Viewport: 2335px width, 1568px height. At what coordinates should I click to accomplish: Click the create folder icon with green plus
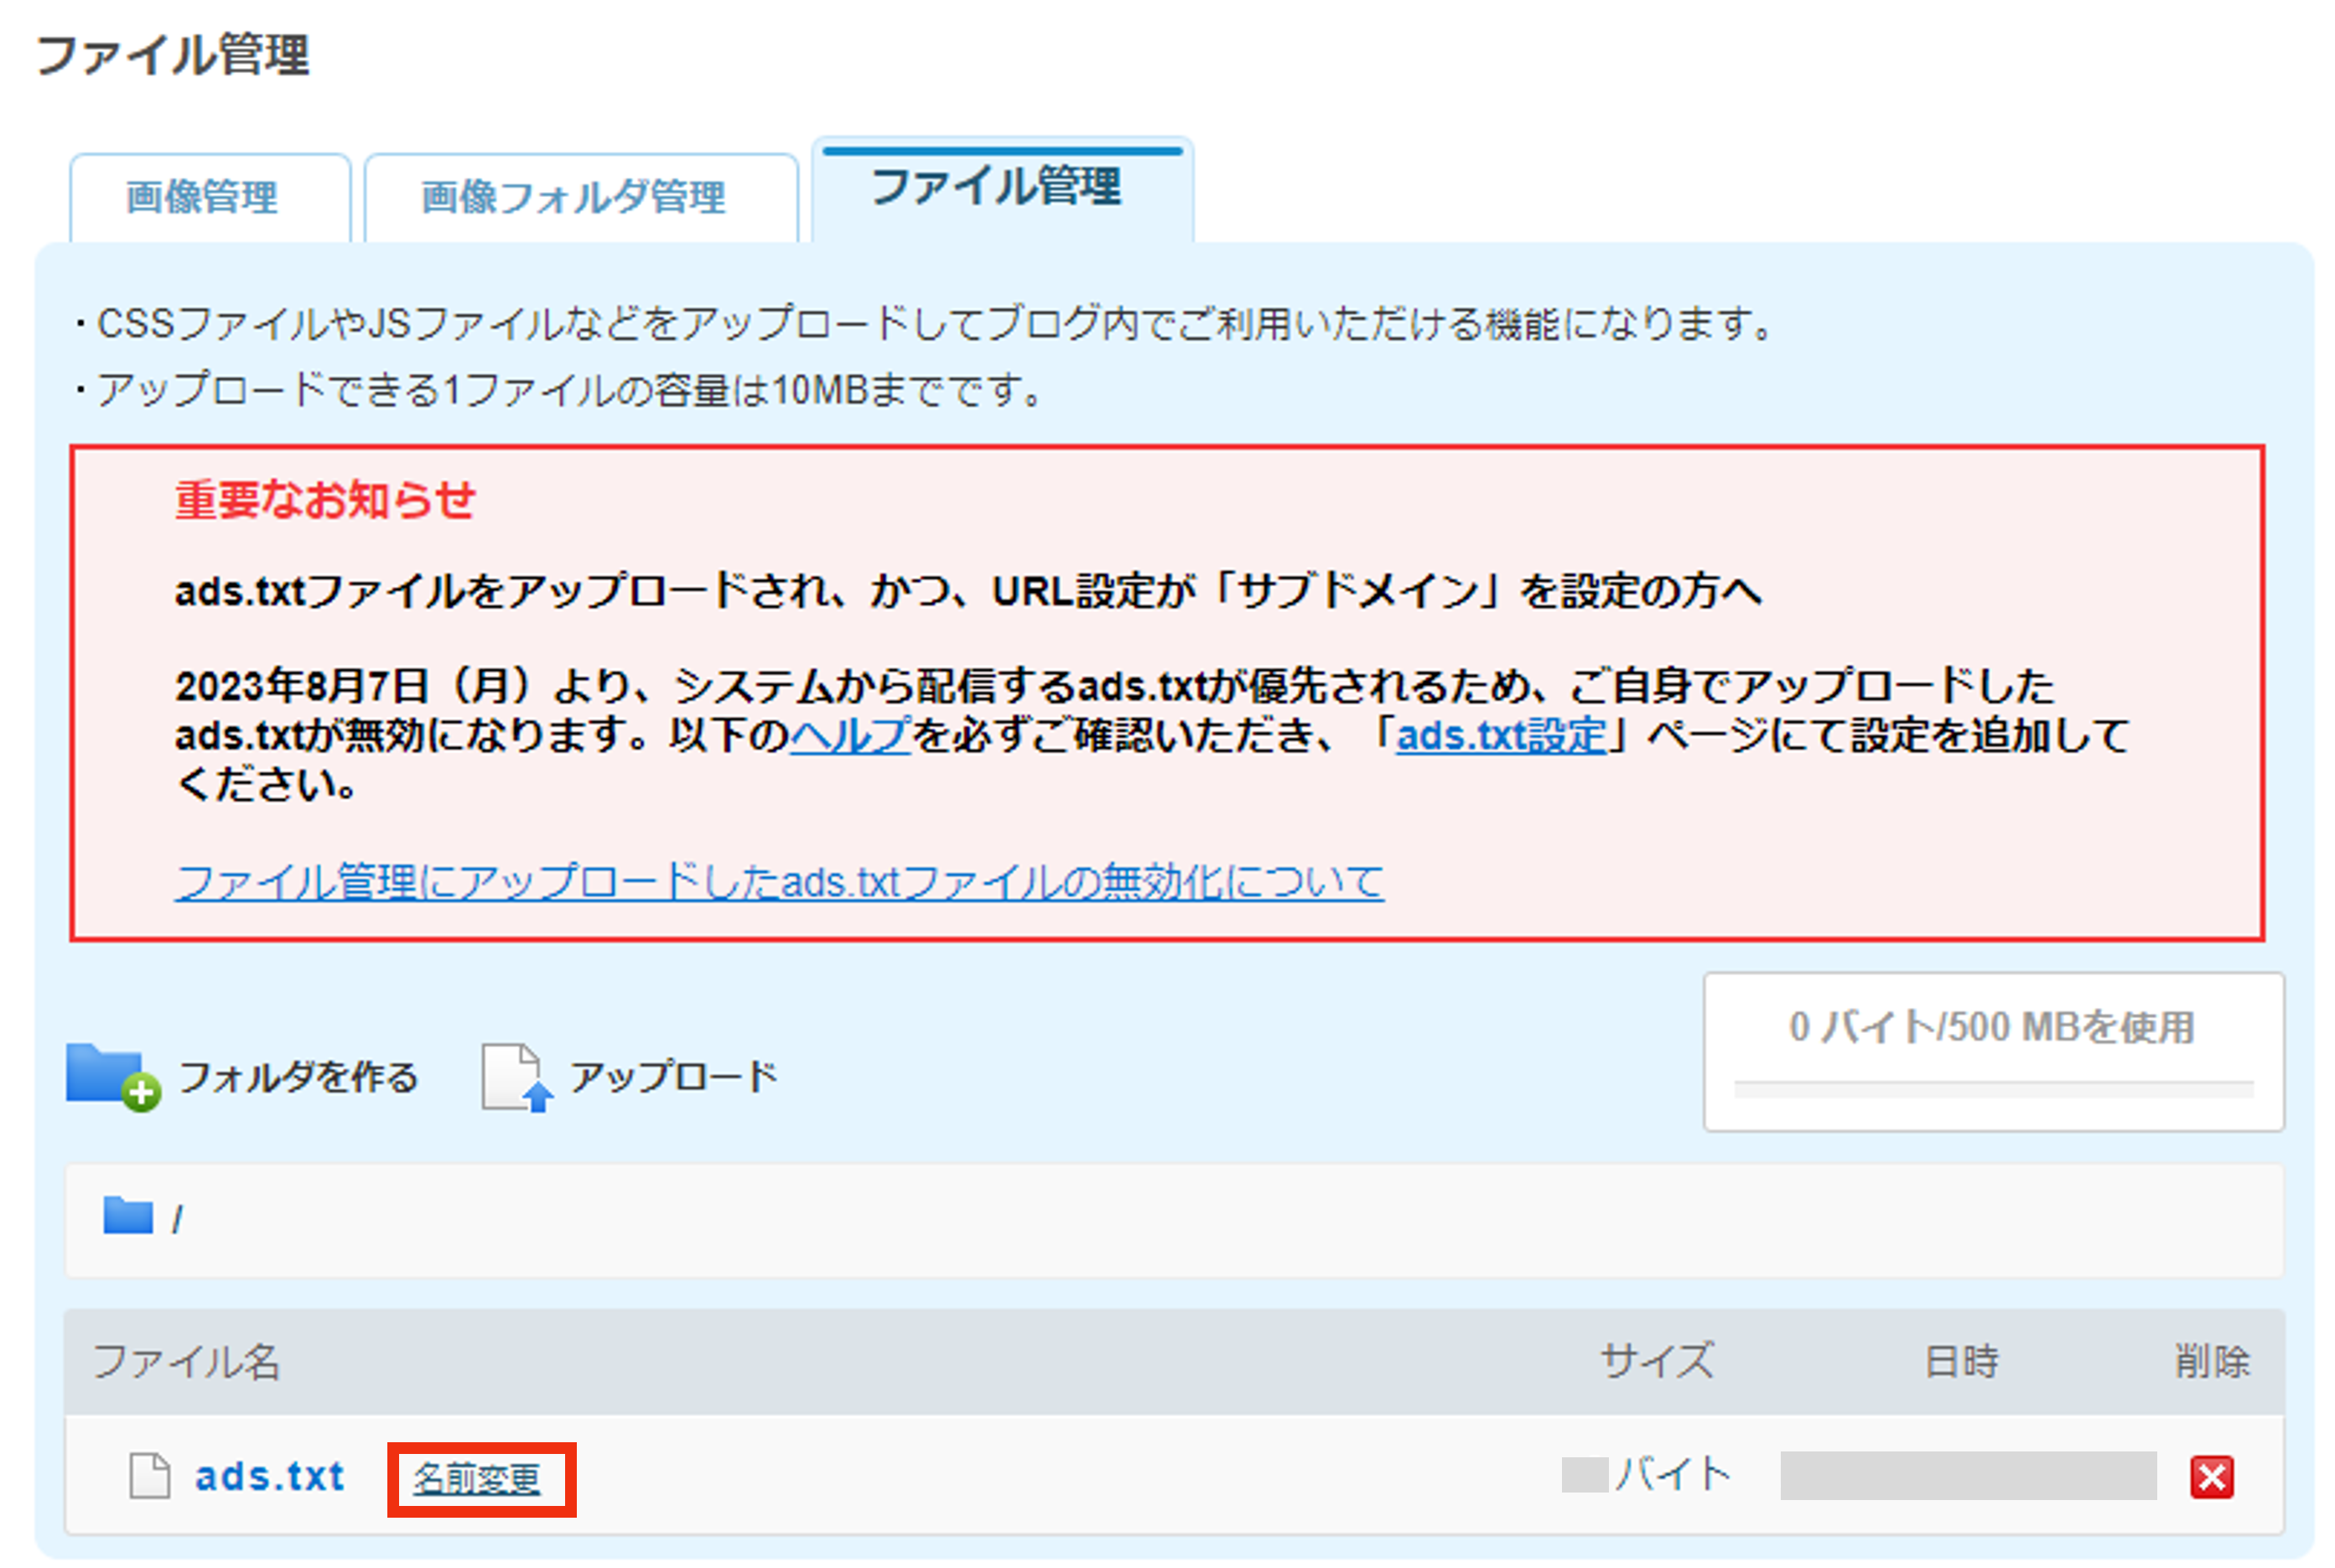point(113,1077)
